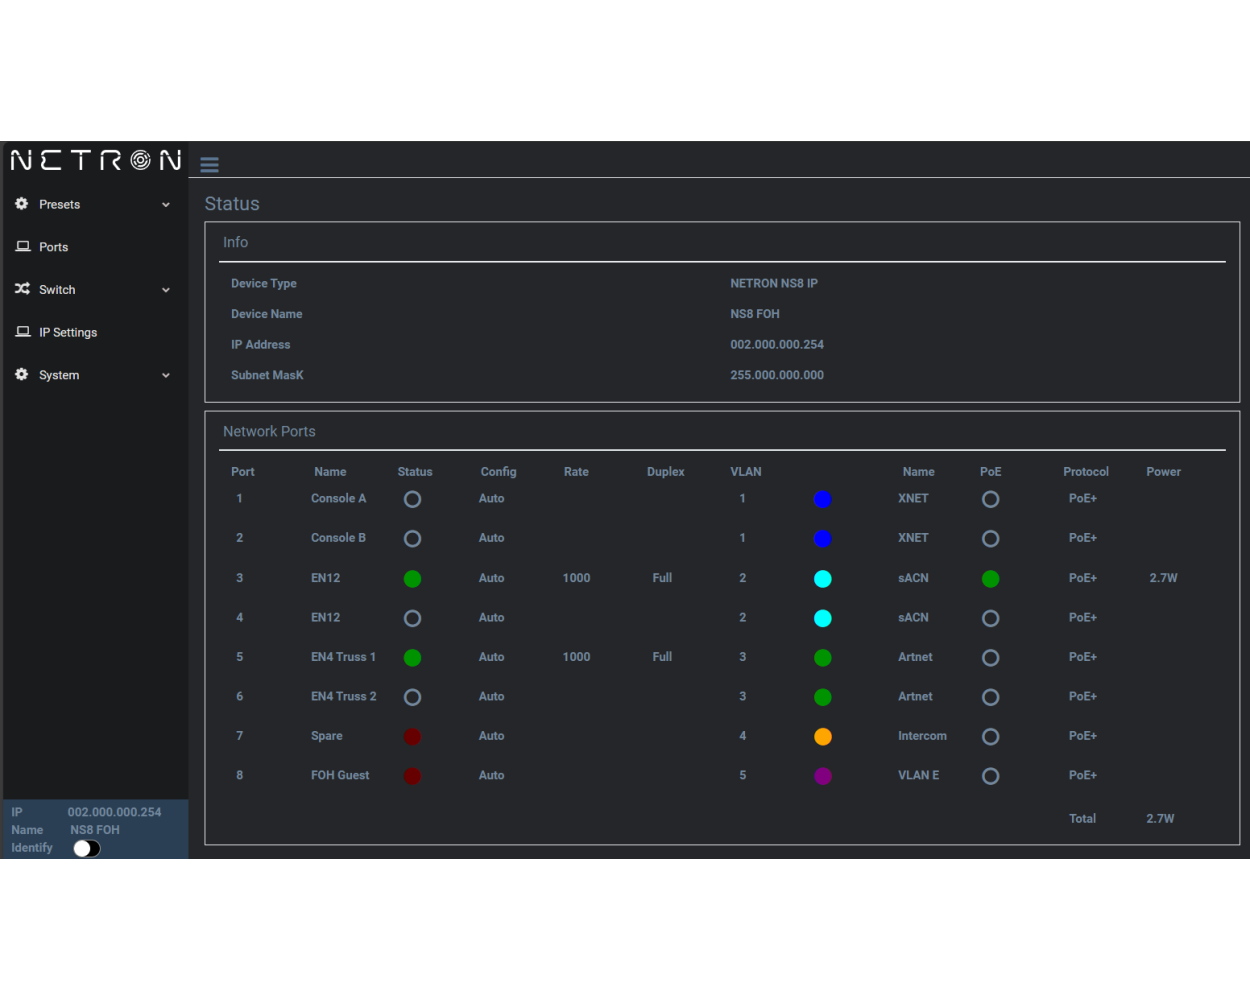Click the System gear icon

(22, 375)
